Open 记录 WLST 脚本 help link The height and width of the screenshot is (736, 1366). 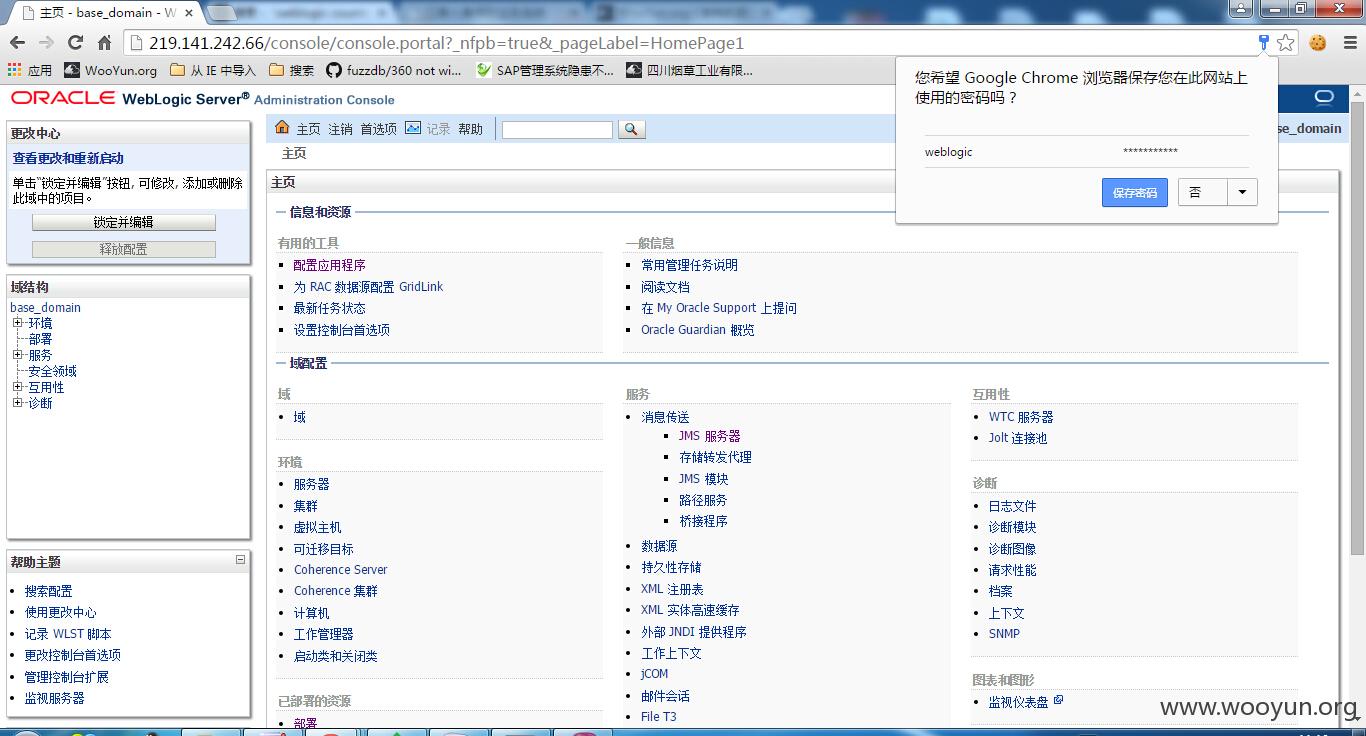point(68,634)
